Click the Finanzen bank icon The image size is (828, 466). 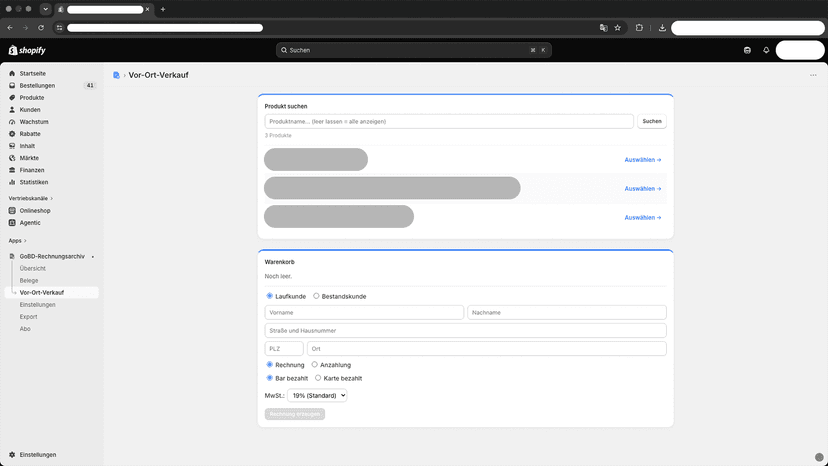(12, 170)
